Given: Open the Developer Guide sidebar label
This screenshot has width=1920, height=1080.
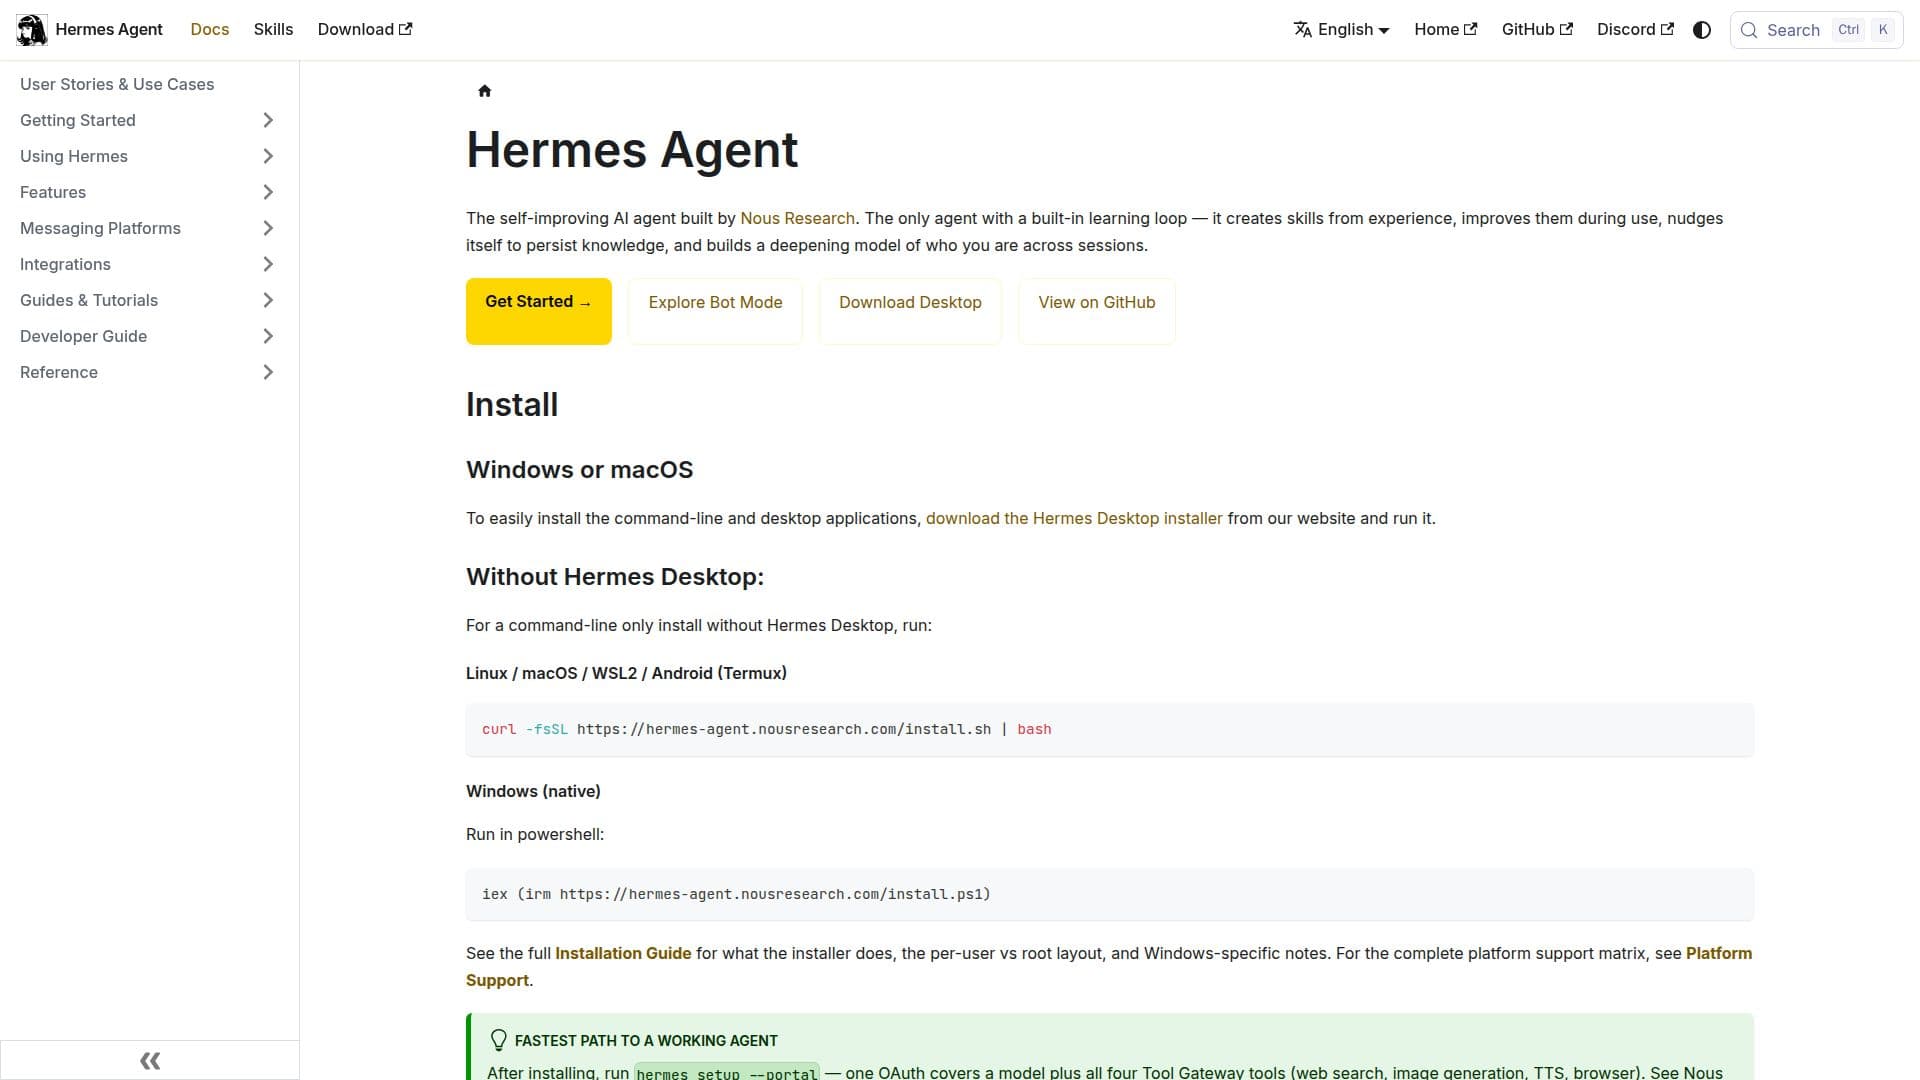Looking at the screenshot, I should click(83, 336).
